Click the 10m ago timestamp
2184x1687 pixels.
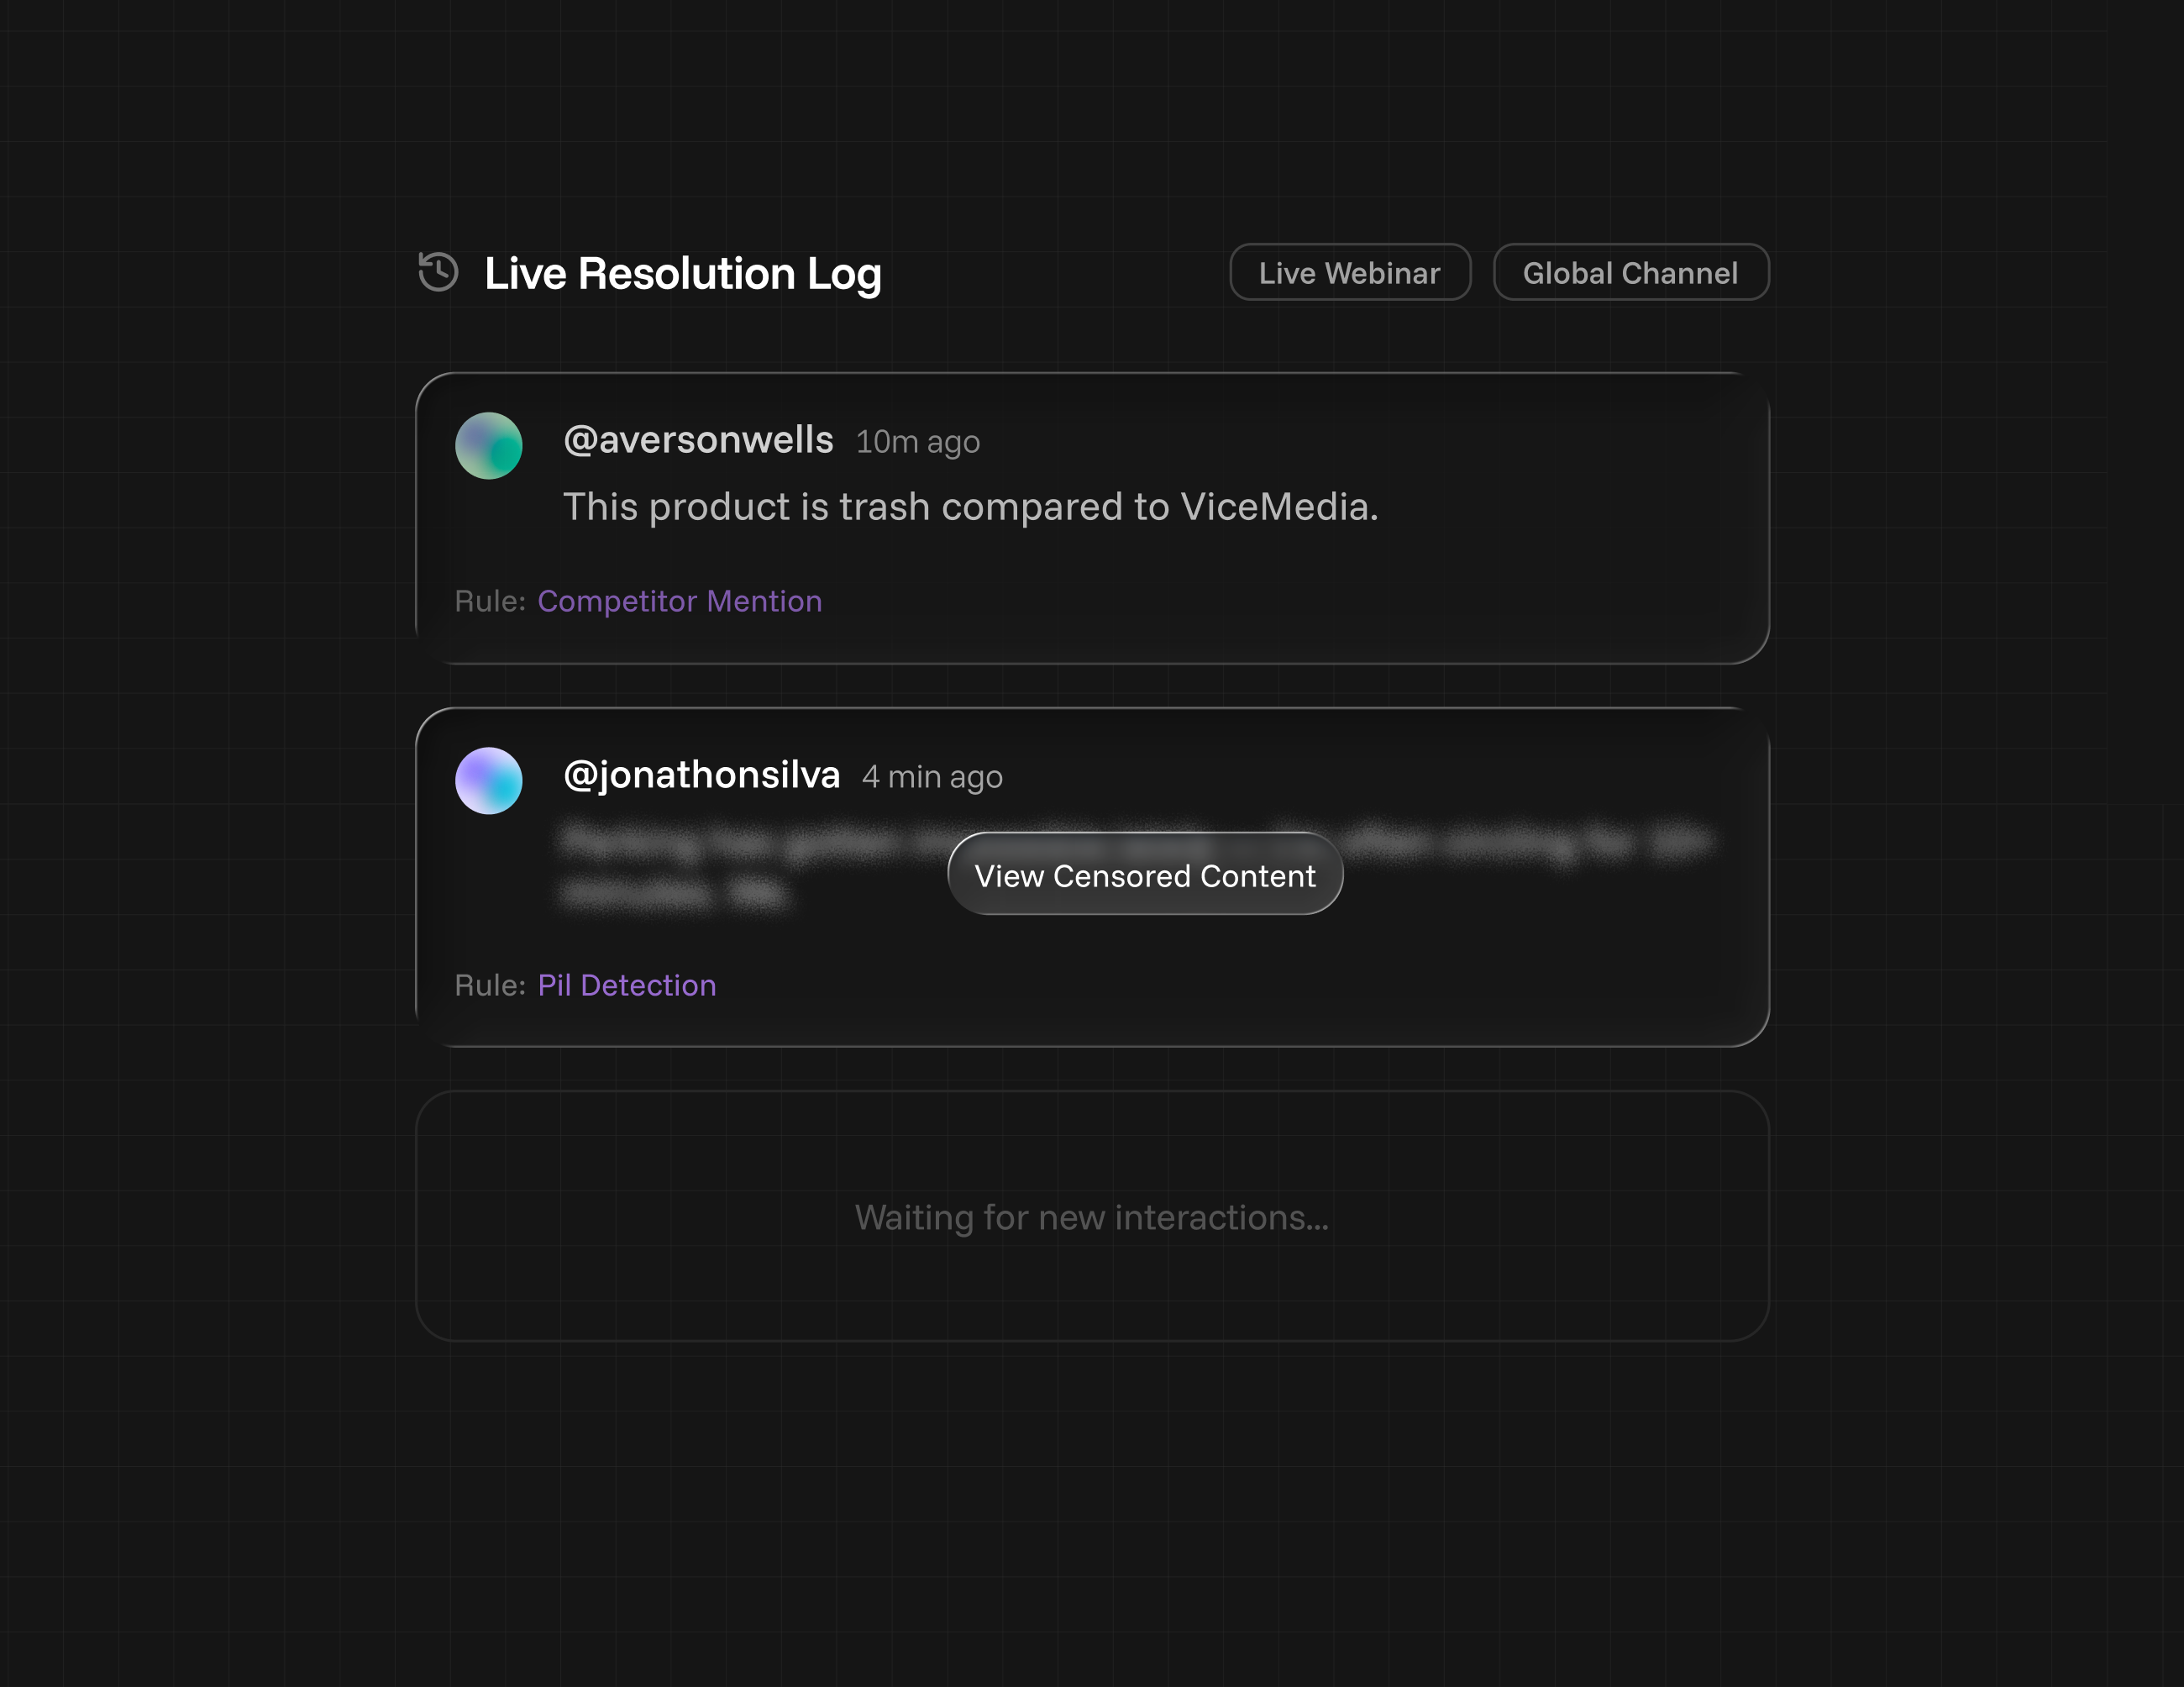(x=917, y=442)
